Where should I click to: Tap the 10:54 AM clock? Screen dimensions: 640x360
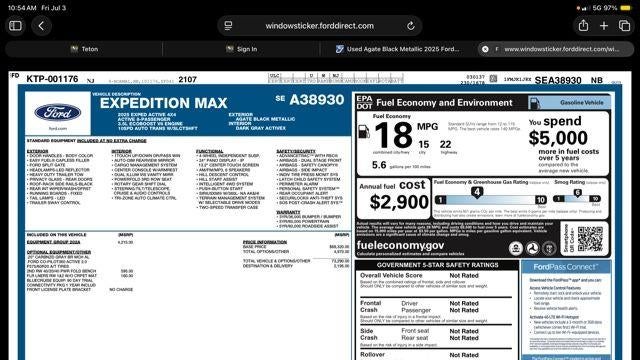click(x=22, y=8)
